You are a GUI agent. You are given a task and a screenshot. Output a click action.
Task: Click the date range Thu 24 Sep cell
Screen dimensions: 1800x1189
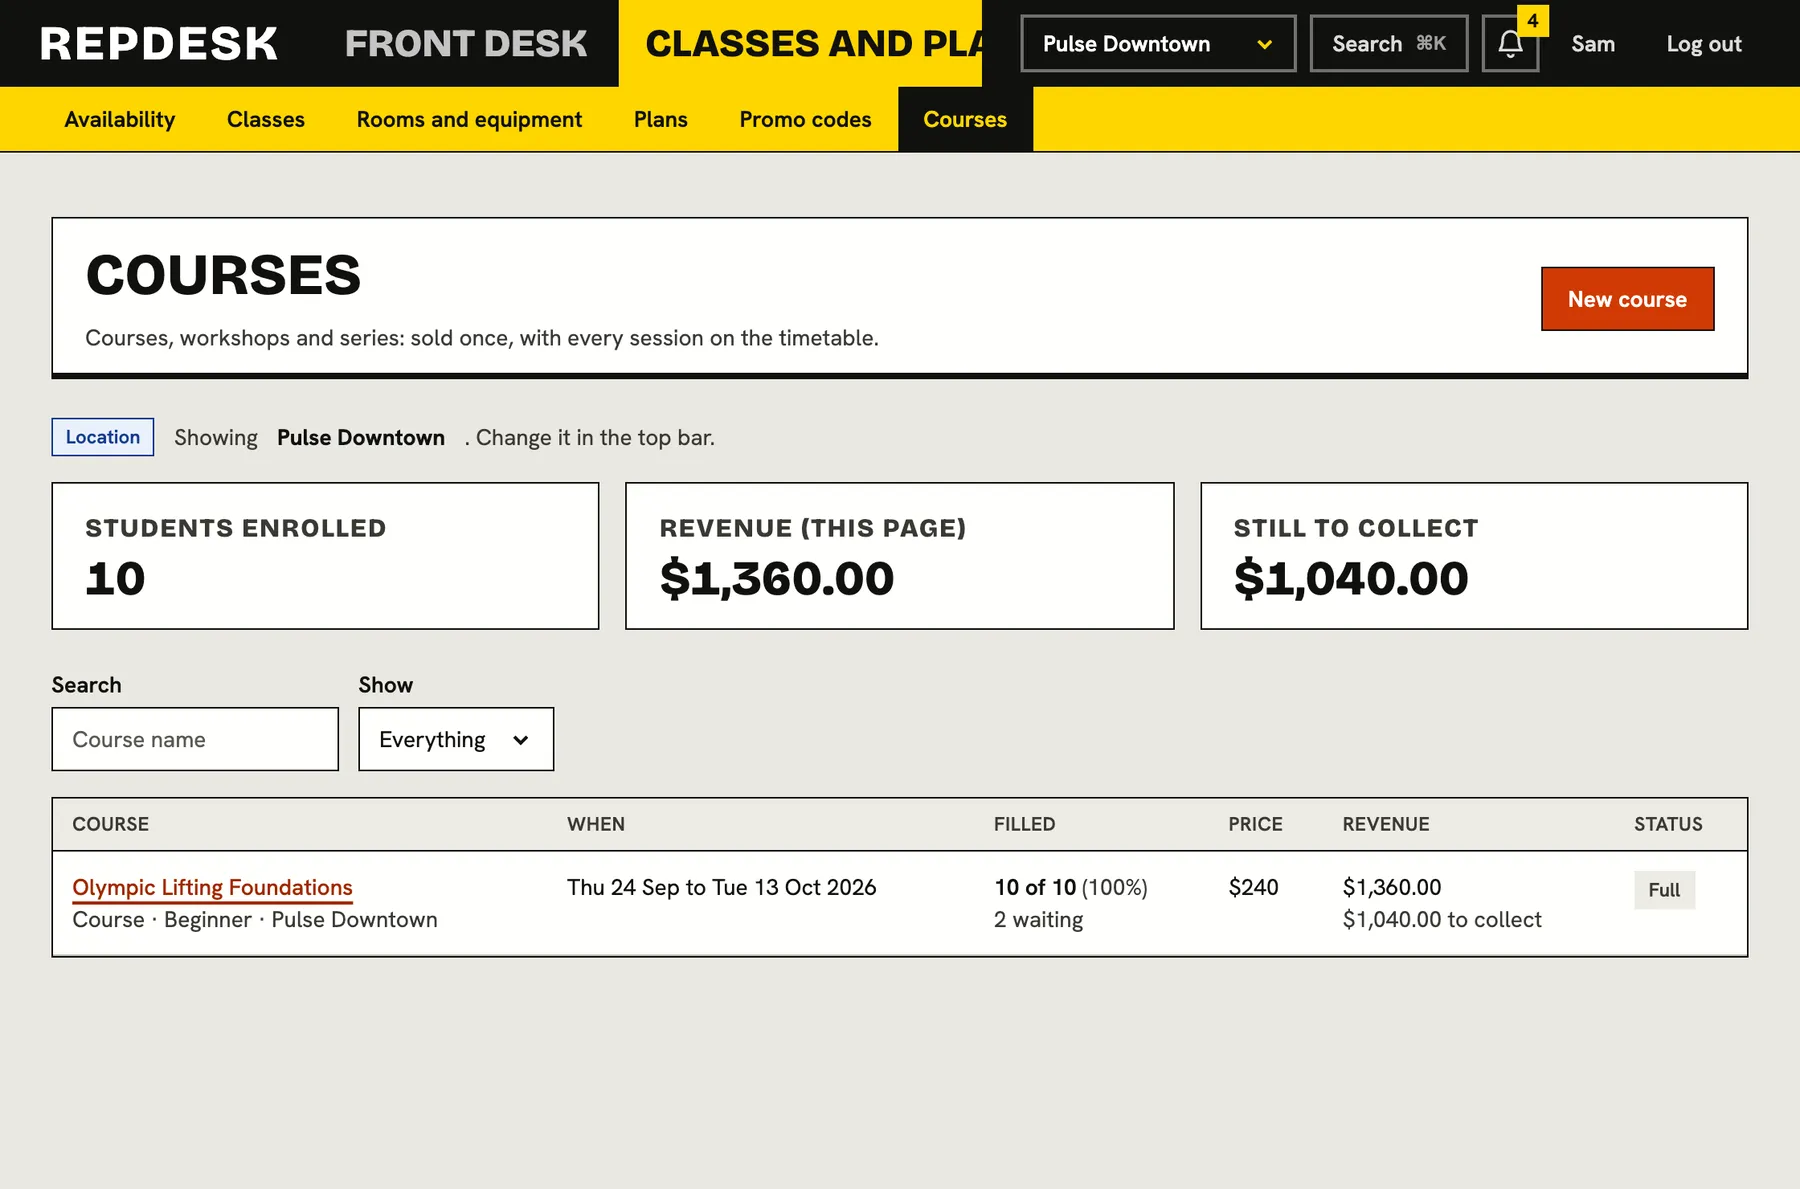[x=721, y=887]
